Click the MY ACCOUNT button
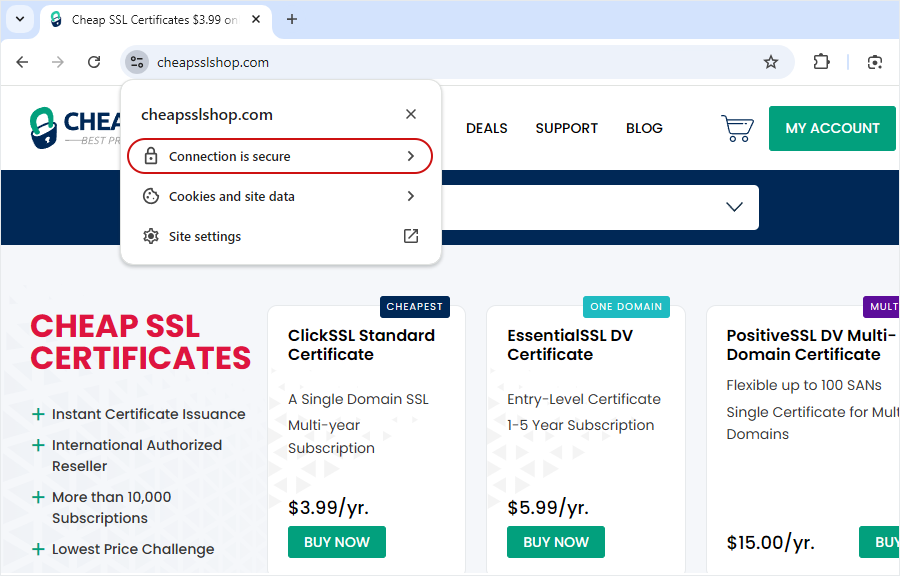Image resolution: width=900 pixels, height=576 pixels. 832,128
